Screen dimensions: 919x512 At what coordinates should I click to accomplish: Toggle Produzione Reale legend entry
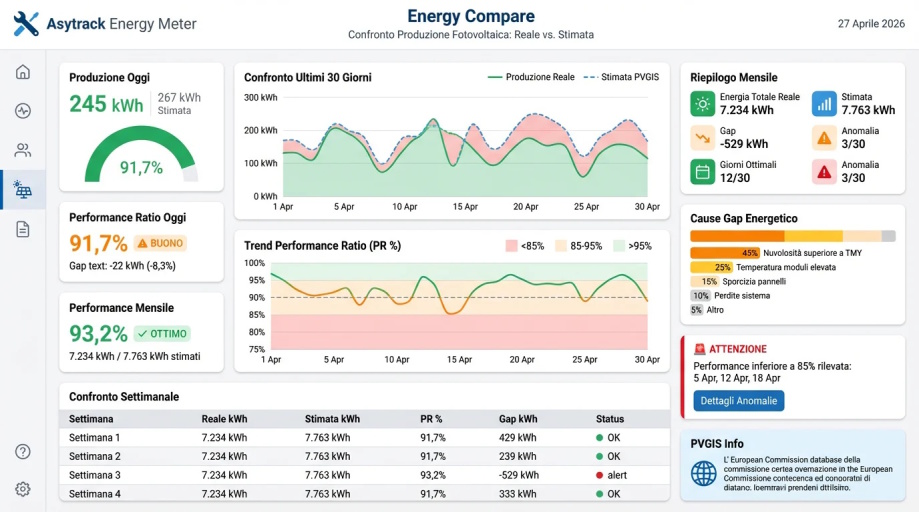(x=531, y=77)
